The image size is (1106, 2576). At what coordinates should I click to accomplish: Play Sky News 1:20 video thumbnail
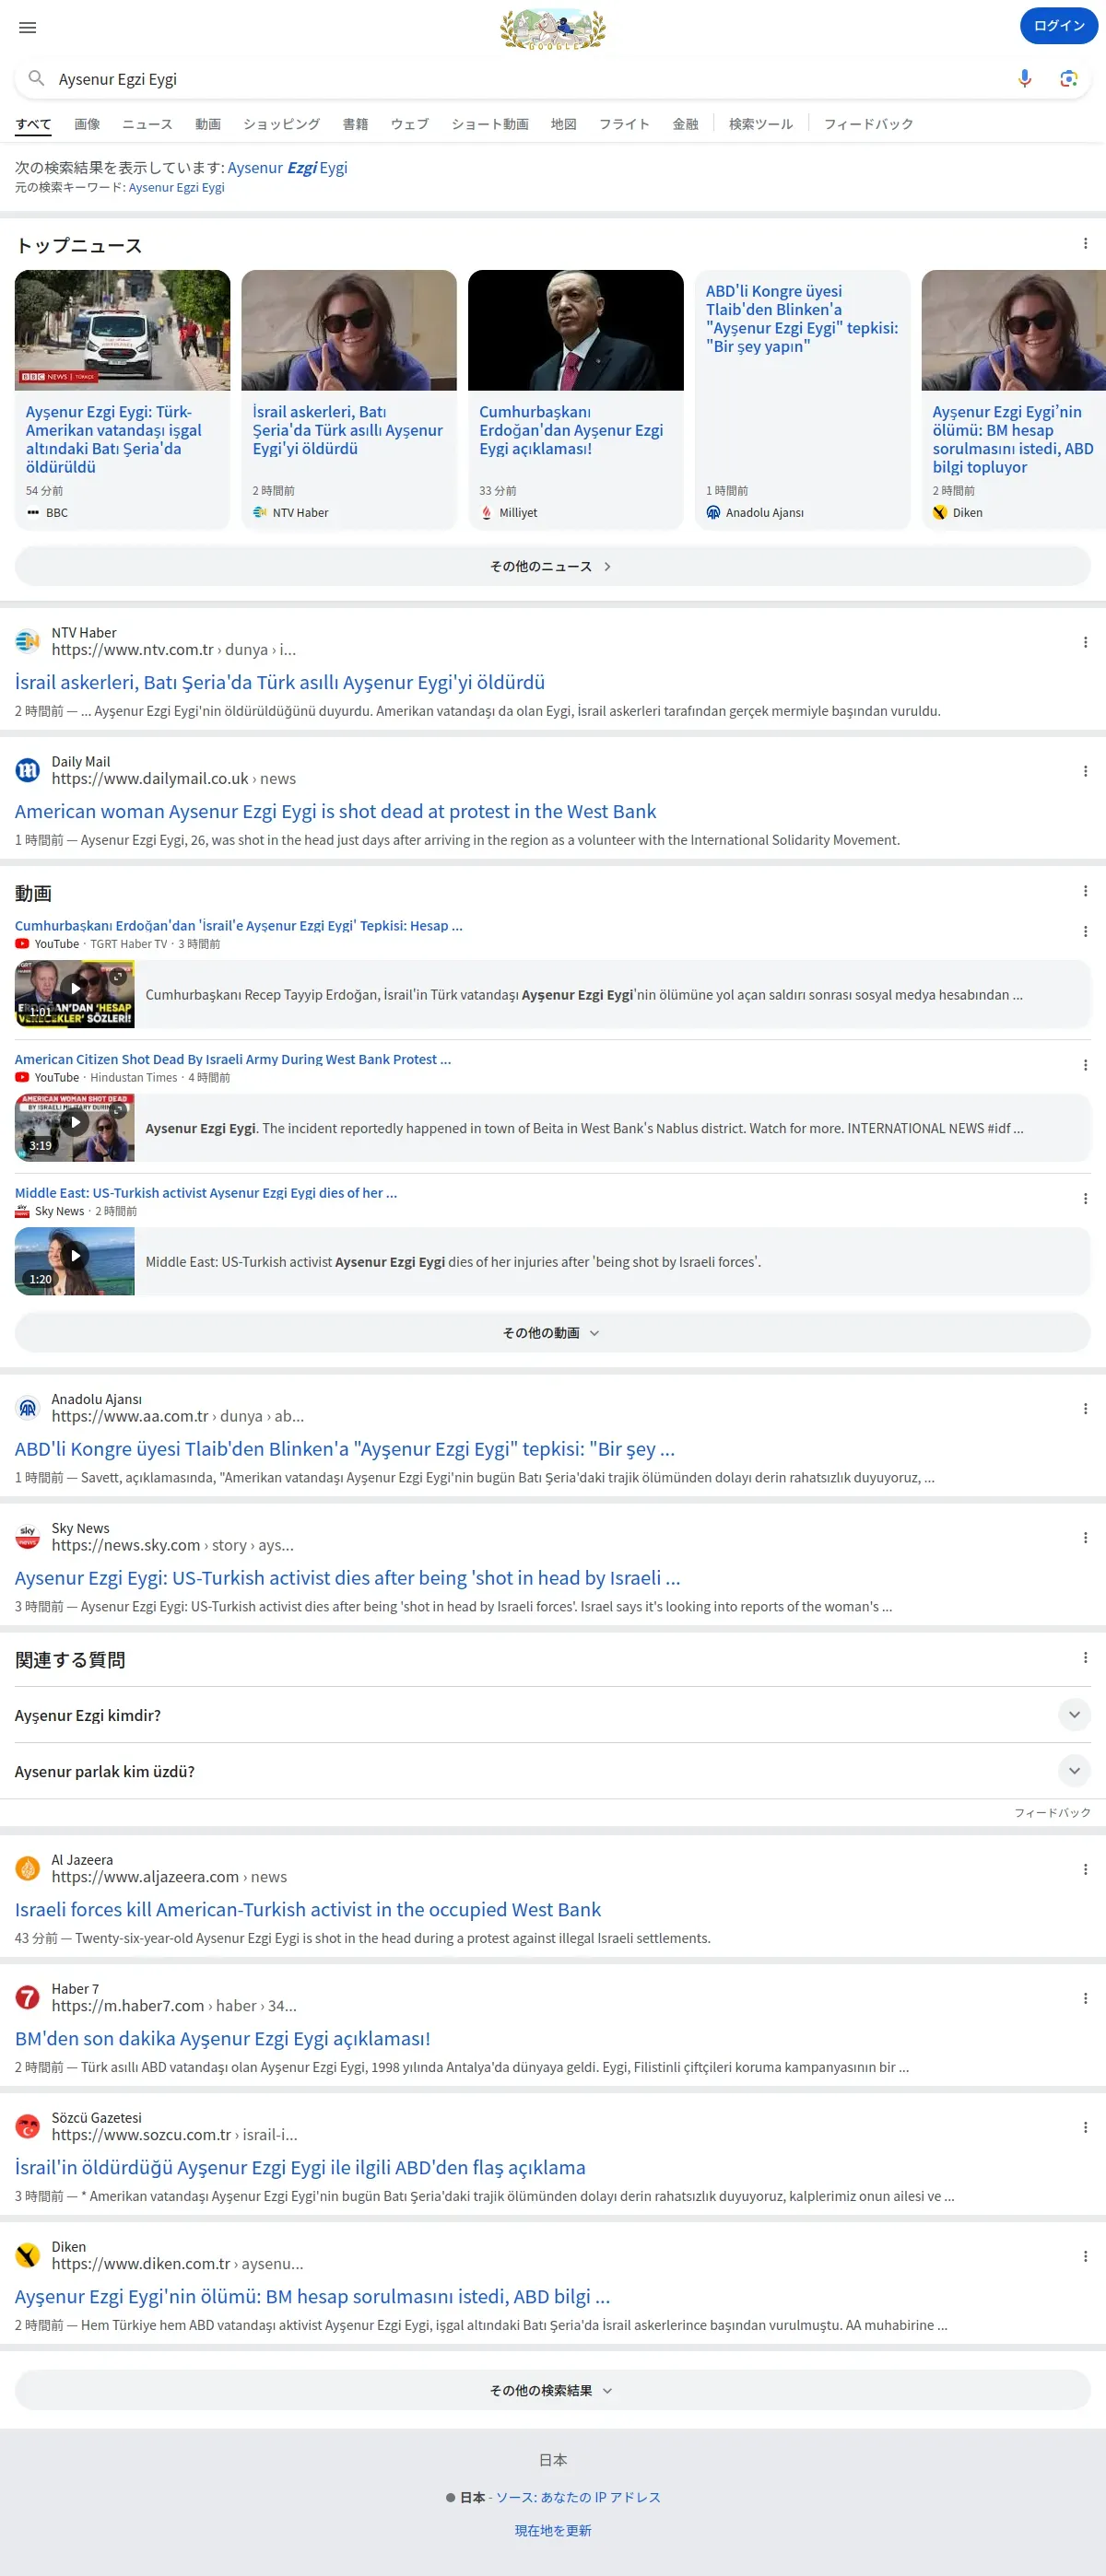75,1262
